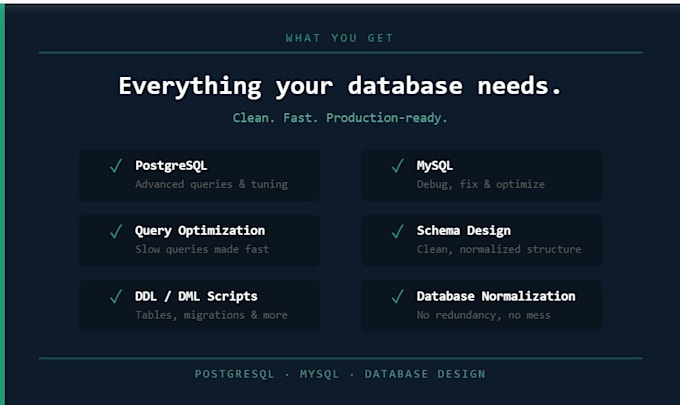The image size is (680, 405).
Task: Click 'Slow queries made fast' subtitle
Action: [202, 249]
